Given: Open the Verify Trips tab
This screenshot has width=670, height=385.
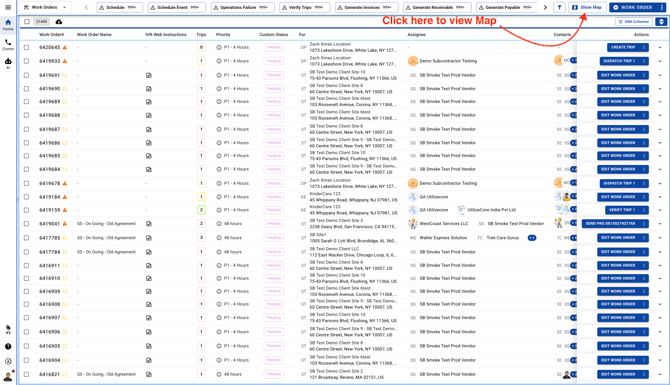Looking at the screenshot, I should pyautogui.click(x=305, y=7).
